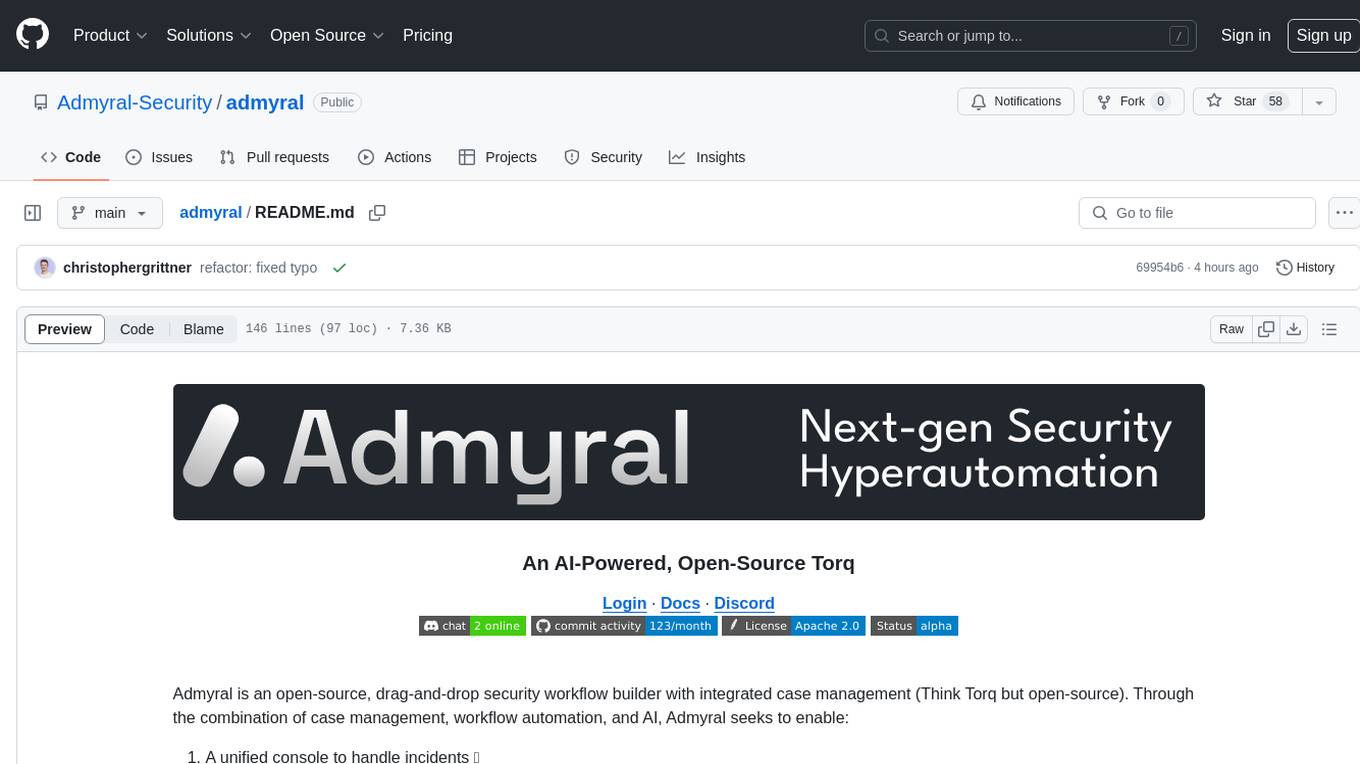This screenshot has width=1360, height=764.
Task: Open the README outline list
Action: tap(1329, 329)
